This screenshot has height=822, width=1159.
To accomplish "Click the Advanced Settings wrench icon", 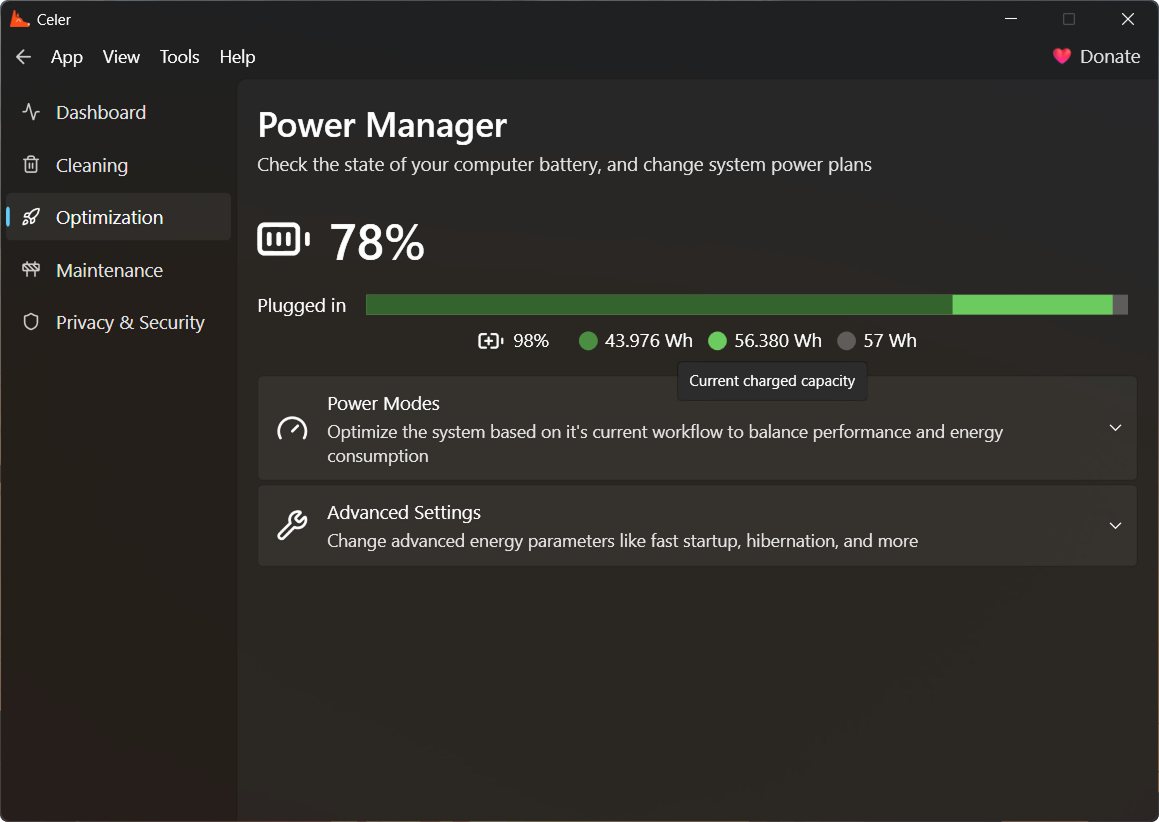I will (x=292, y=525).
